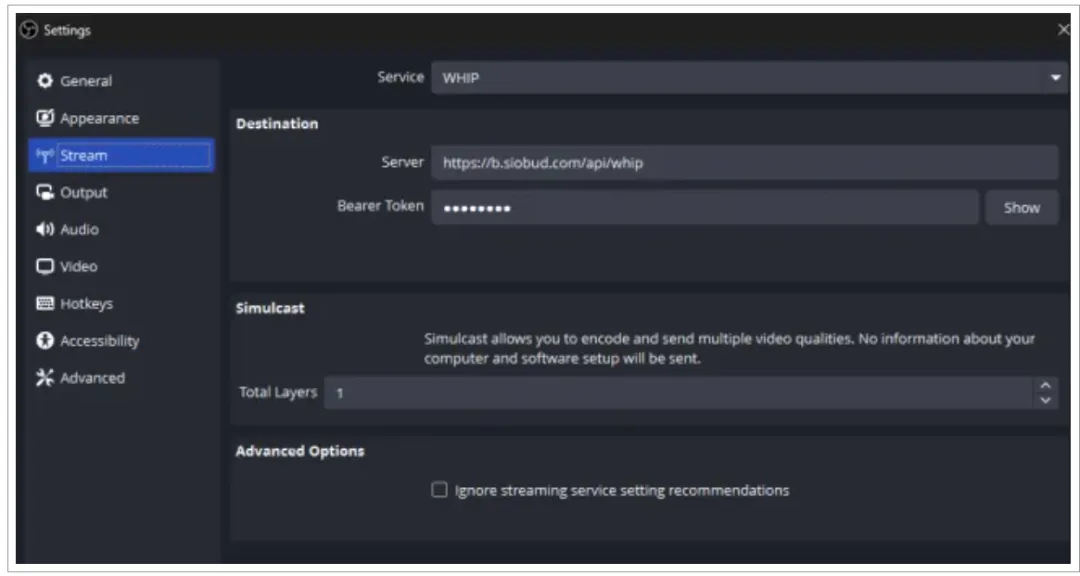The width and height of the screenshot is (1080, 576).
Task: Click the Video display icon
Action: (x=45, y=267)
